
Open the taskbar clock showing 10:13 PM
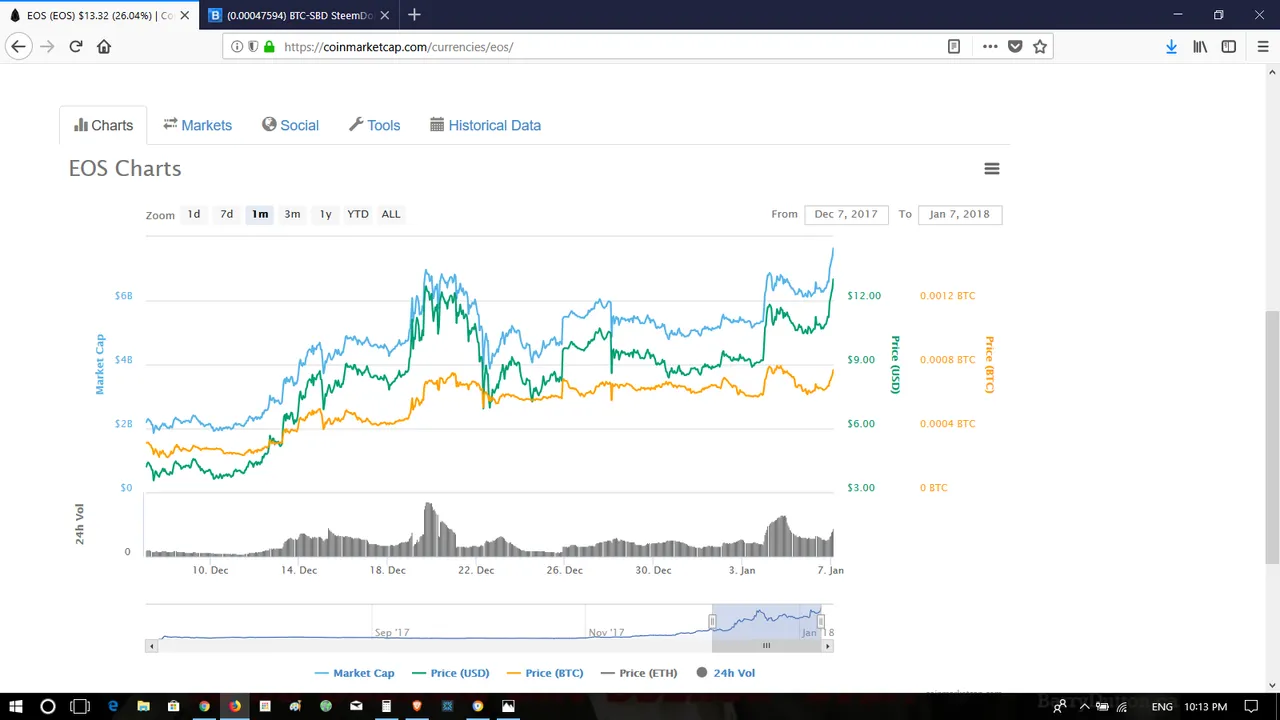tap(1205, 707)
